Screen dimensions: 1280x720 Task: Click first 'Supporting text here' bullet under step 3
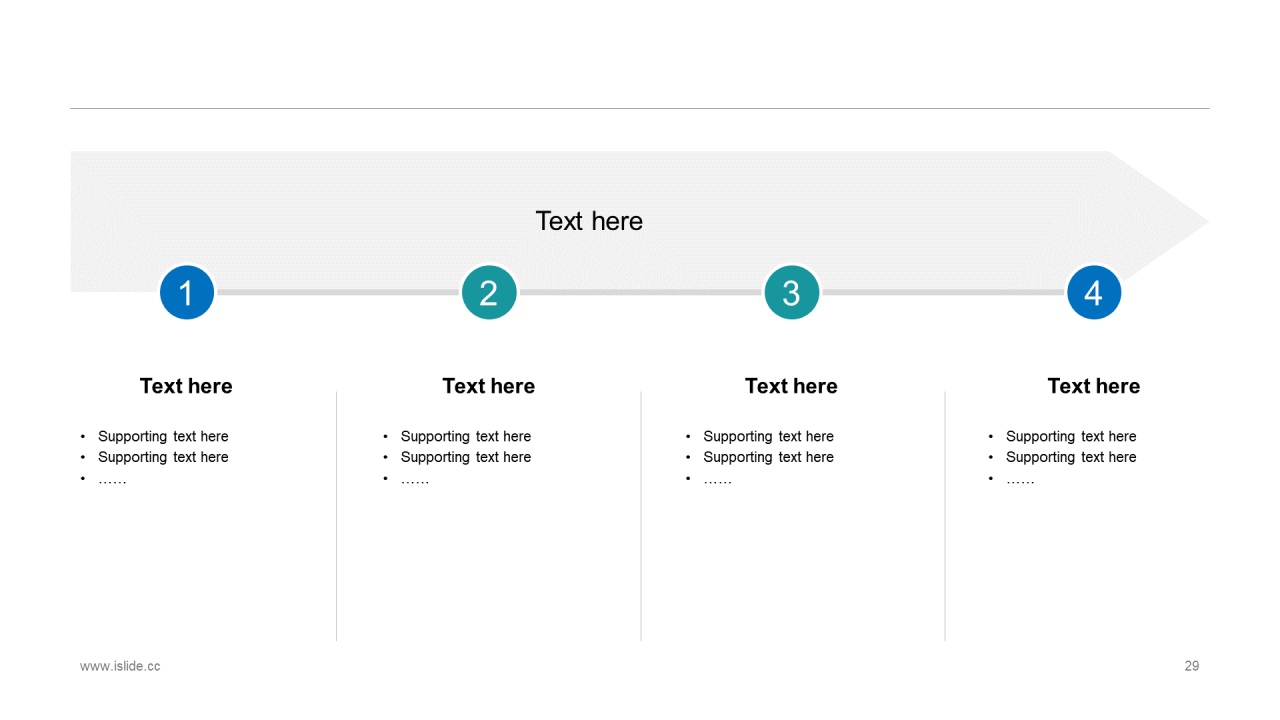point(768,437)
